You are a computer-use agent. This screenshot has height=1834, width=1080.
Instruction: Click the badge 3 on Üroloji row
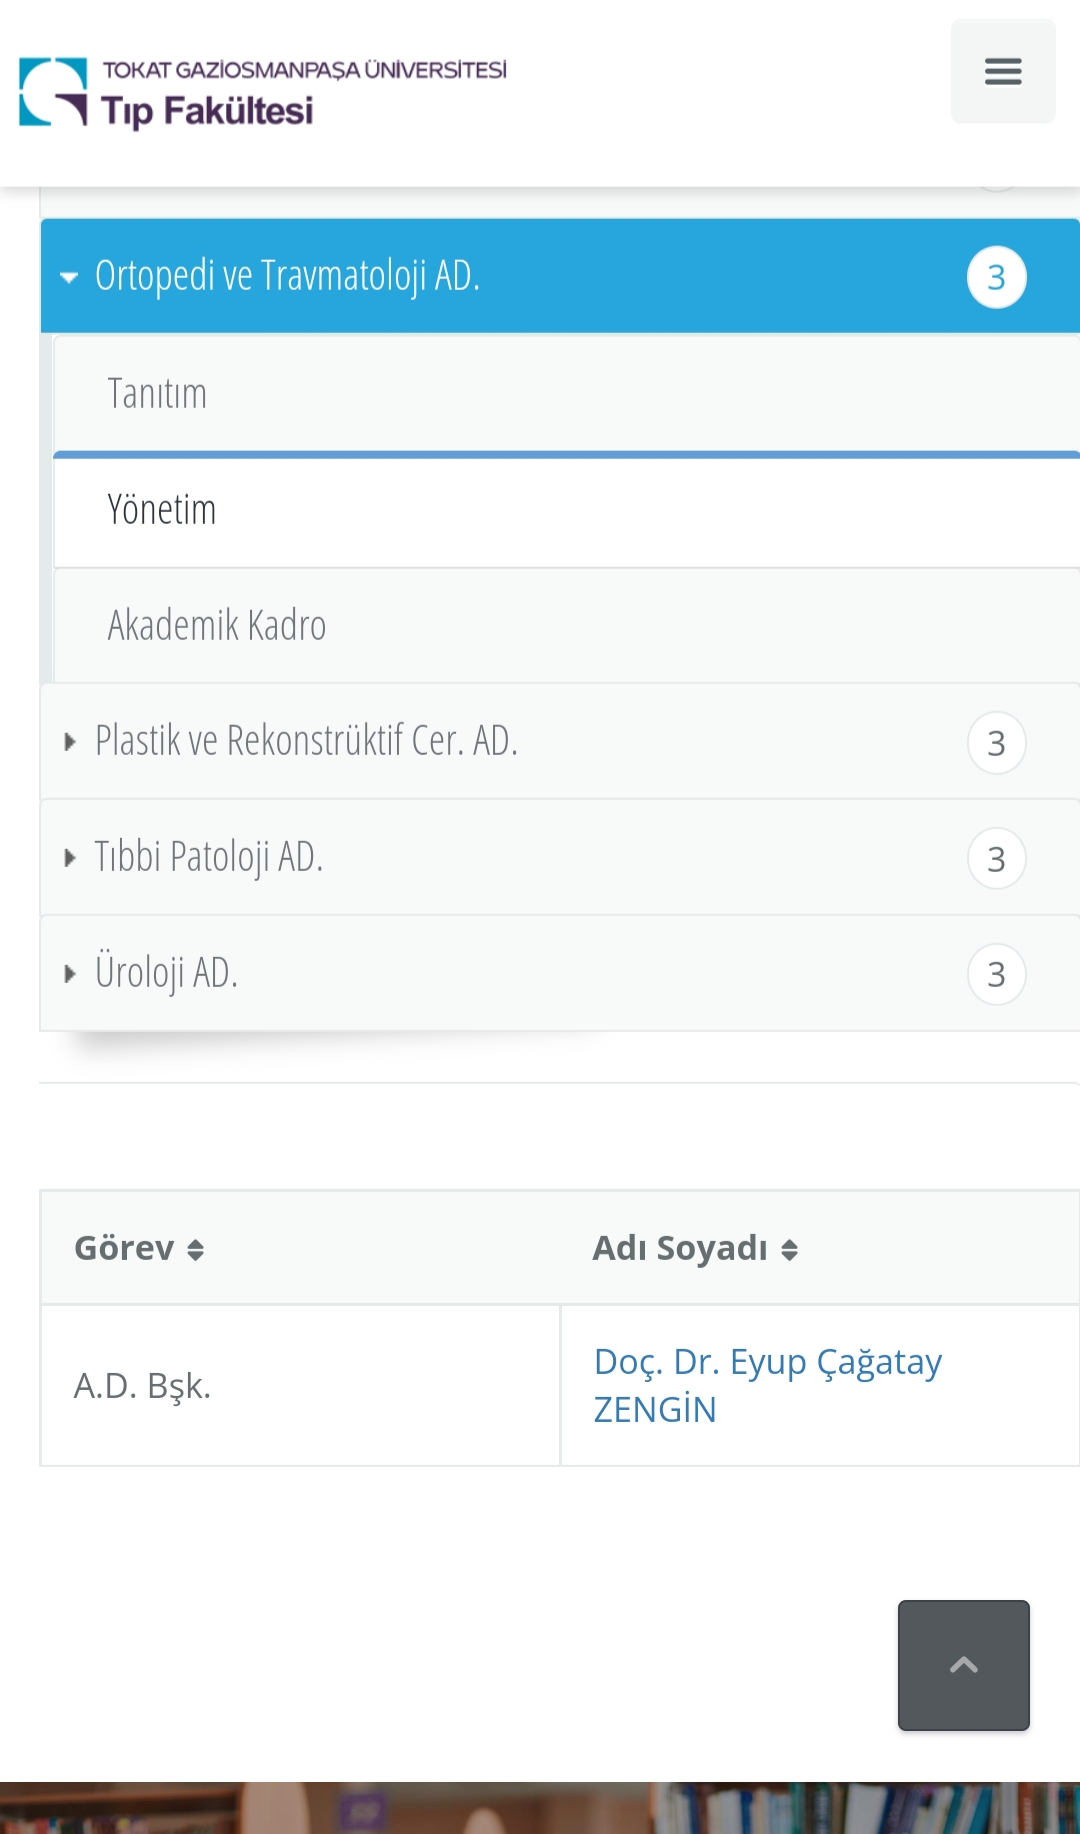pyautogui.click(x=996, y=974)
